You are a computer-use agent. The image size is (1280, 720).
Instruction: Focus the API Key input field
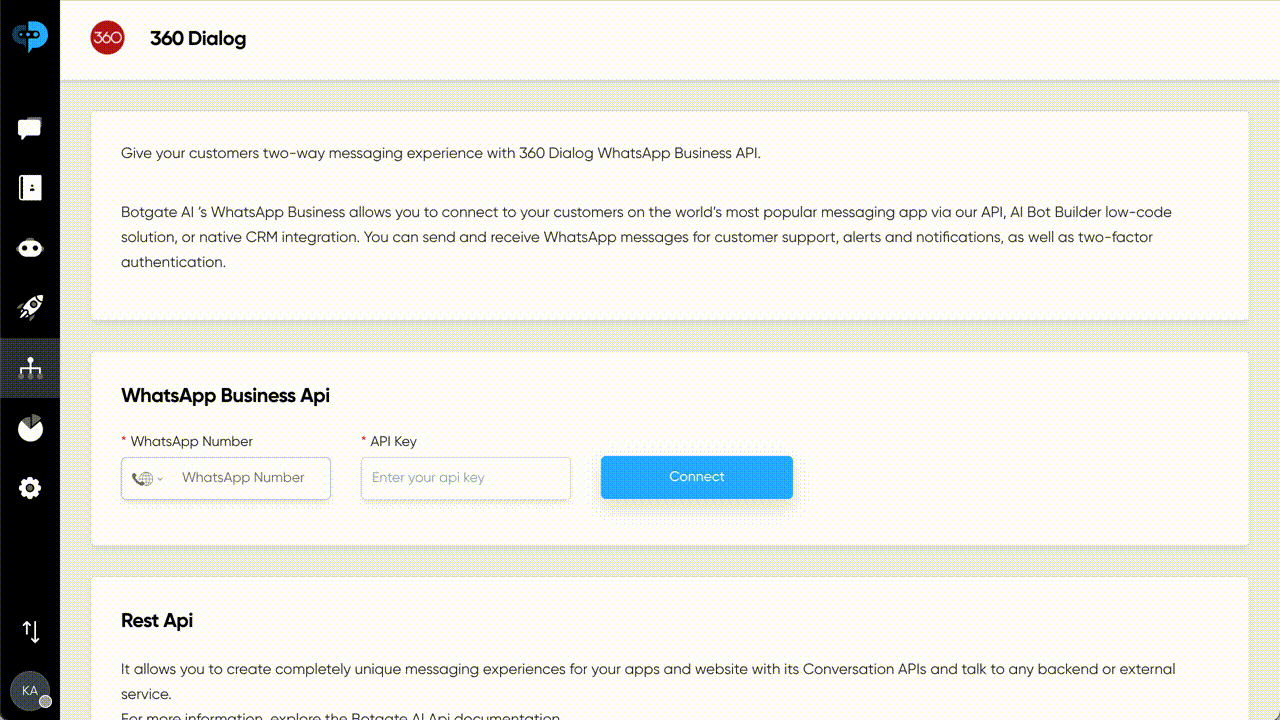[466, 478]
